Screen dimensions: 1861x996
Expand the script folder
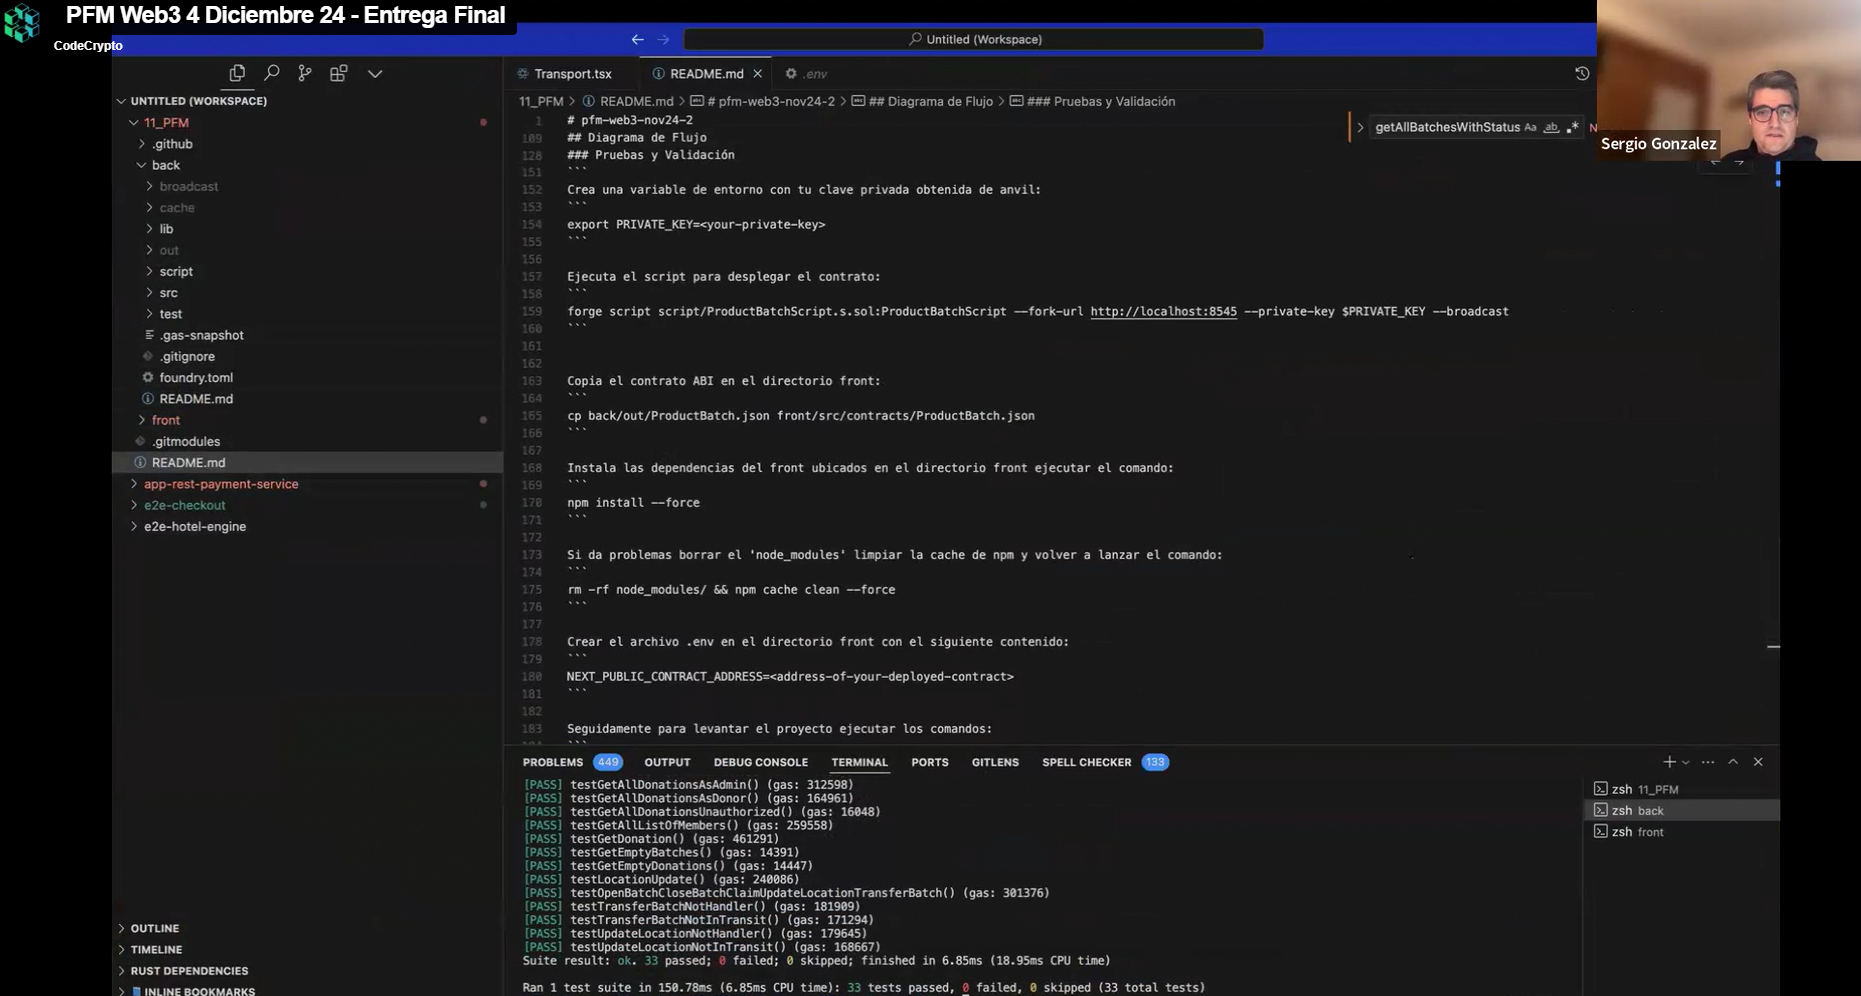coord(176,271)
